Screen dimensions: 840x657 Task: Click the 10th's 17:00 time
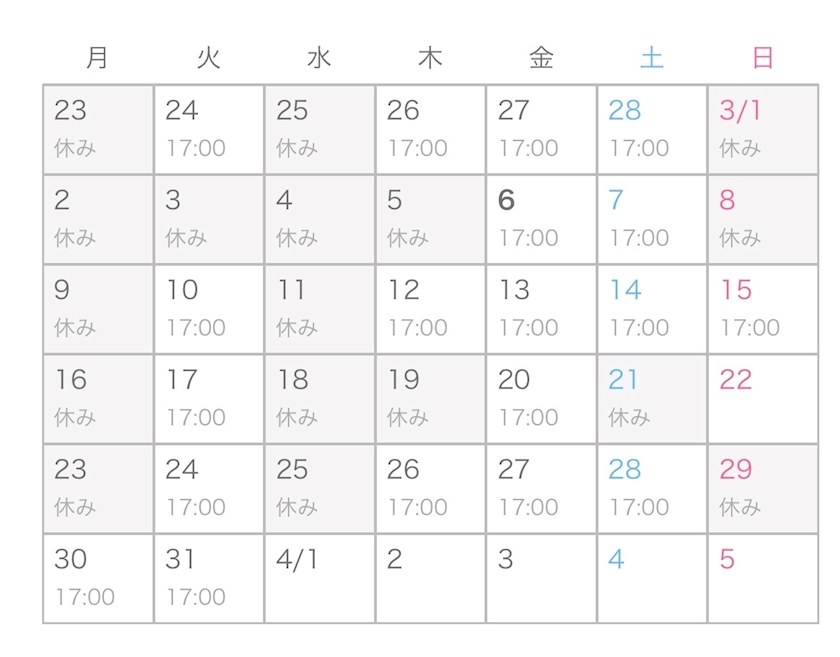(x=196, y=328)
